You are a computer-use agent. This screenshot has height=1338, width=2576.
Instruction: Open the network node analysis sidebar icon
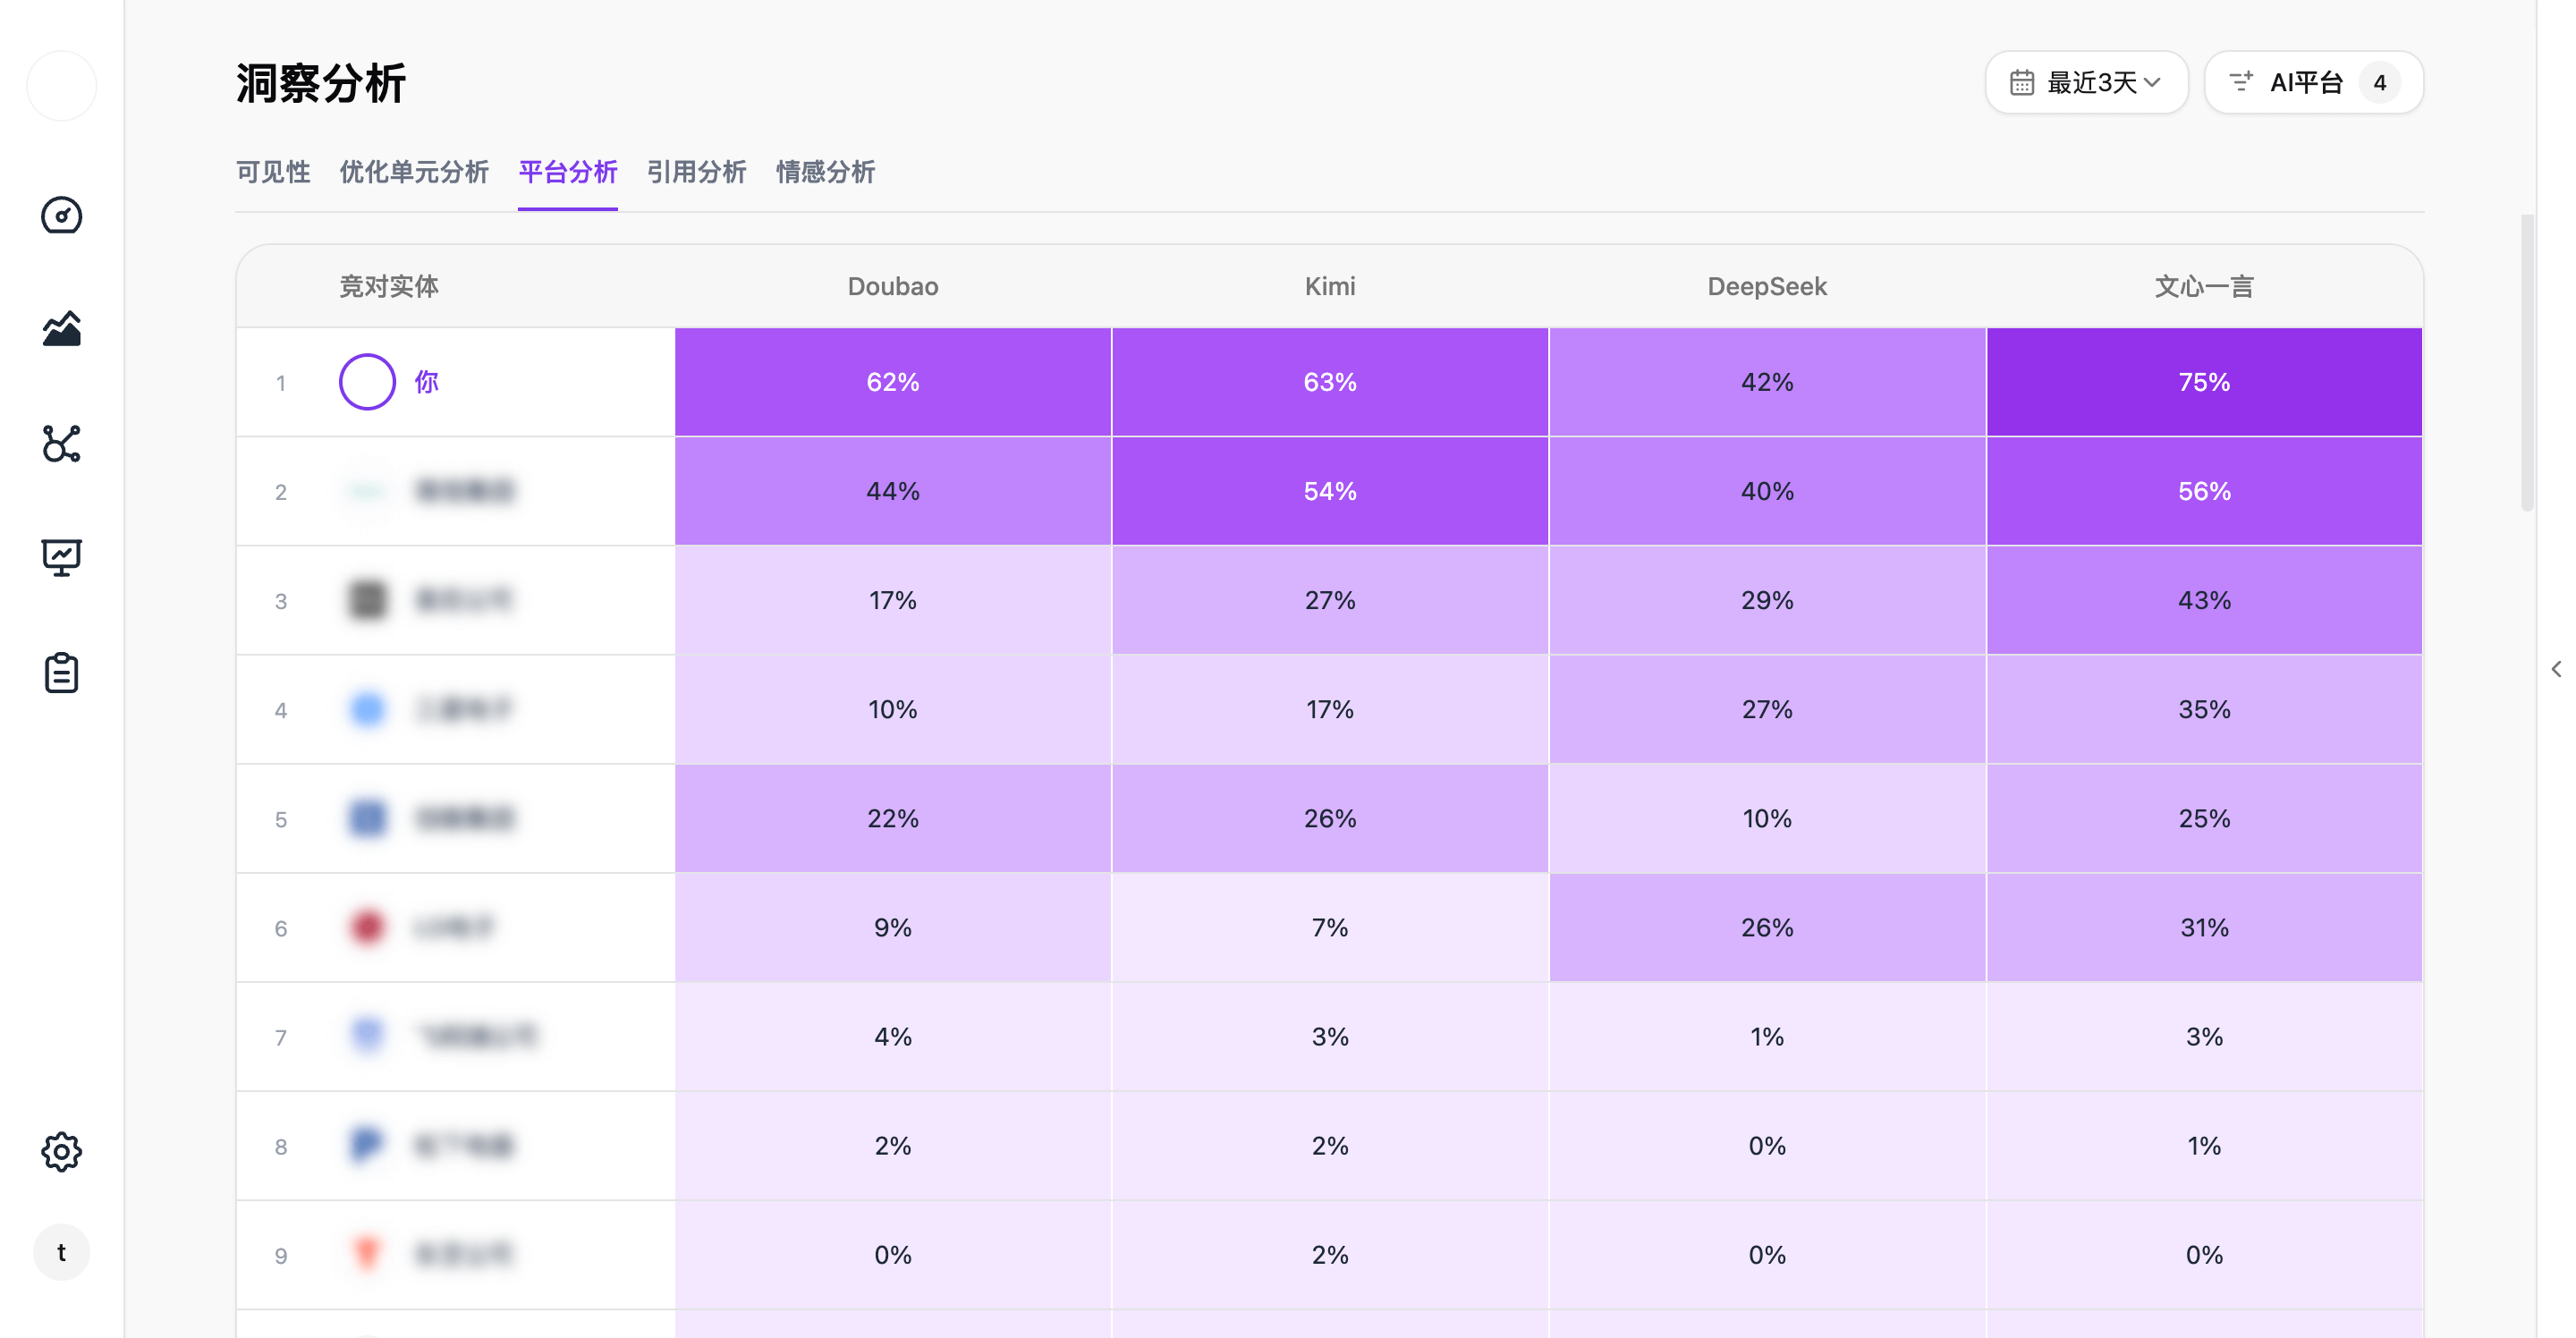(61, 444)
